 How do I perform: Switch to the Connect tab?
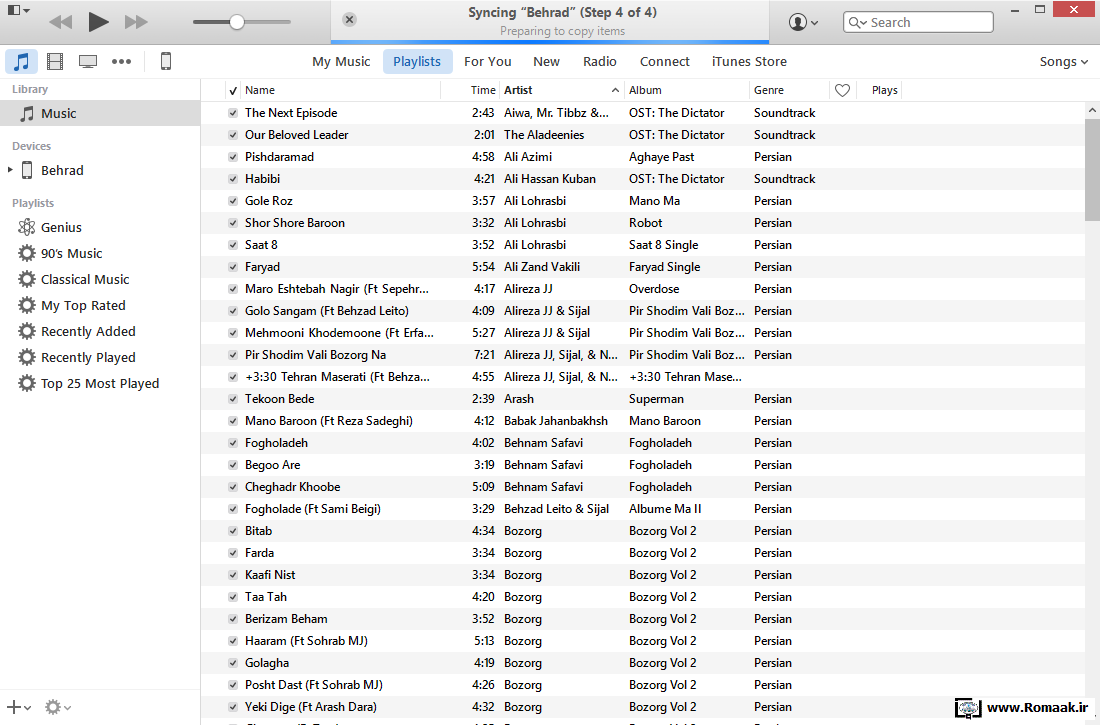click(664, 61)
